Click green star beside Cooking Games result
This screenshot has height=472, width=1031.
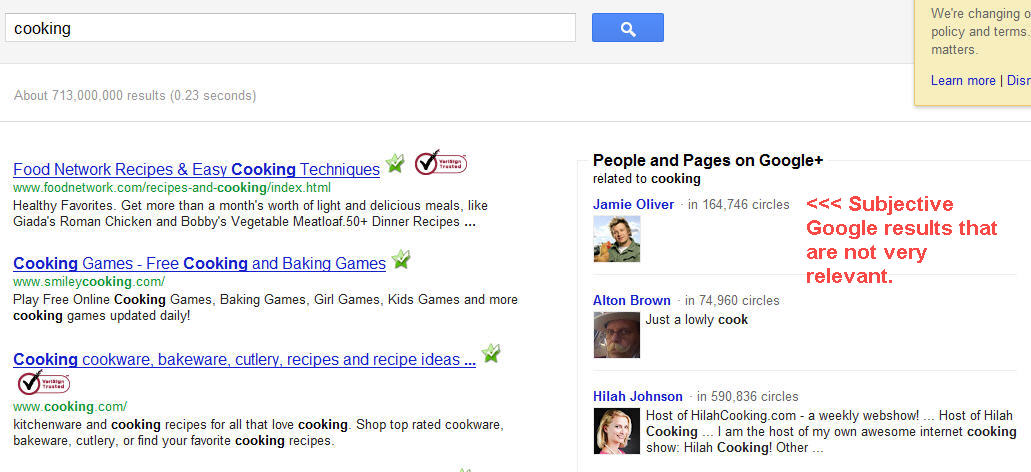point(400,259)
